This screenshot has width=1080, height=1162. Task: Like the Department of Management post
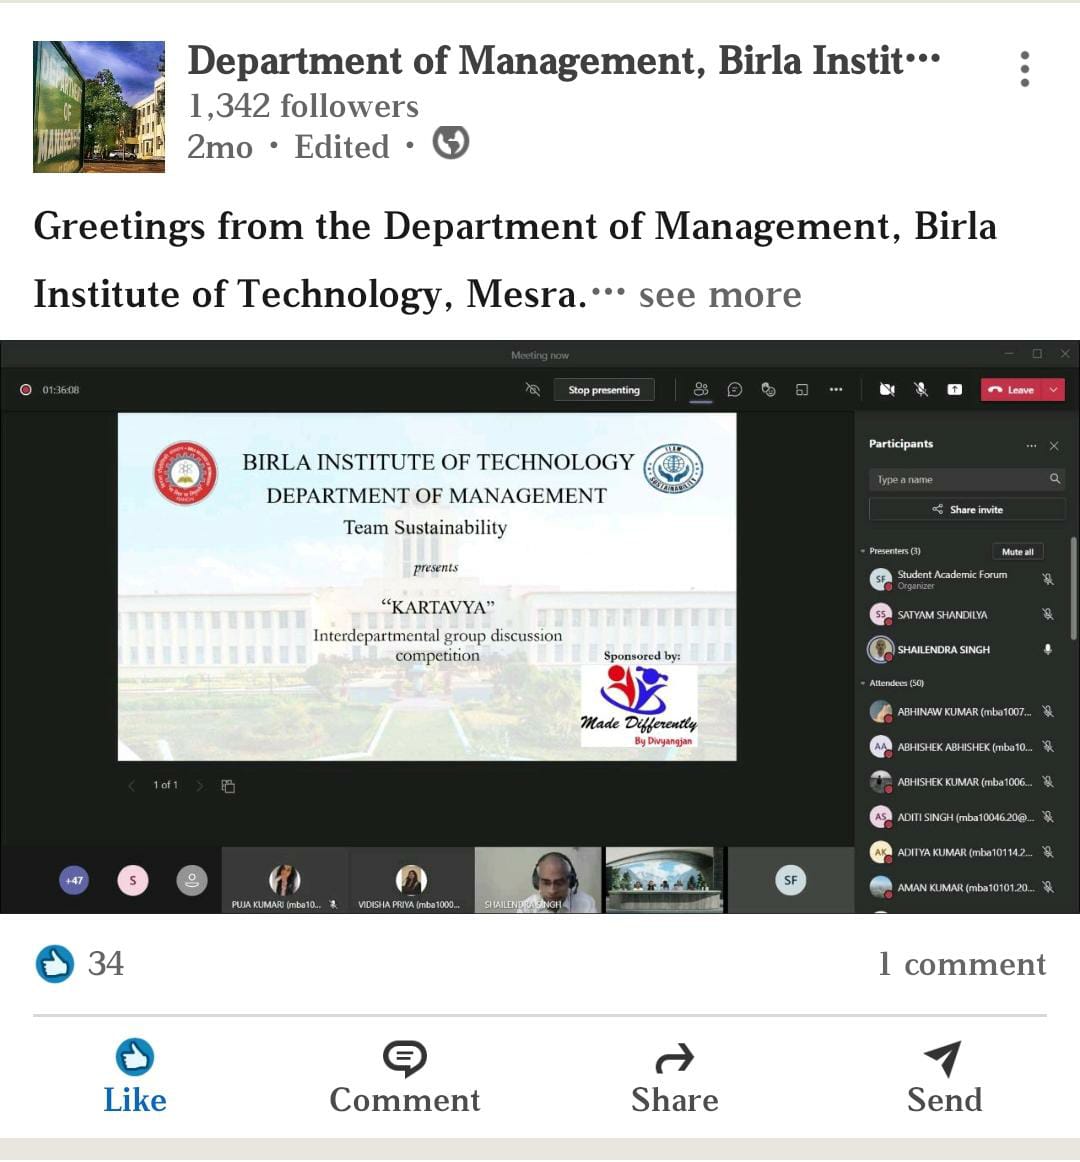[x=135, y=1076]
